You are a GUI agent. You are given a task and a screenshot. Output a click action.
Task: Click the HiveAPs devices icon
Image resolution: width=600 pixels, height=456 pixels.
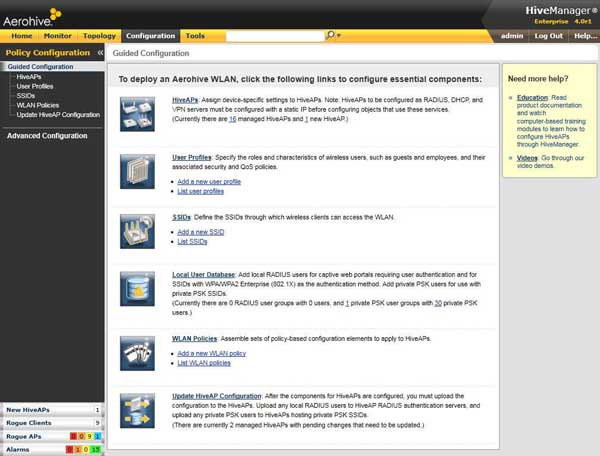pos(137,114)
